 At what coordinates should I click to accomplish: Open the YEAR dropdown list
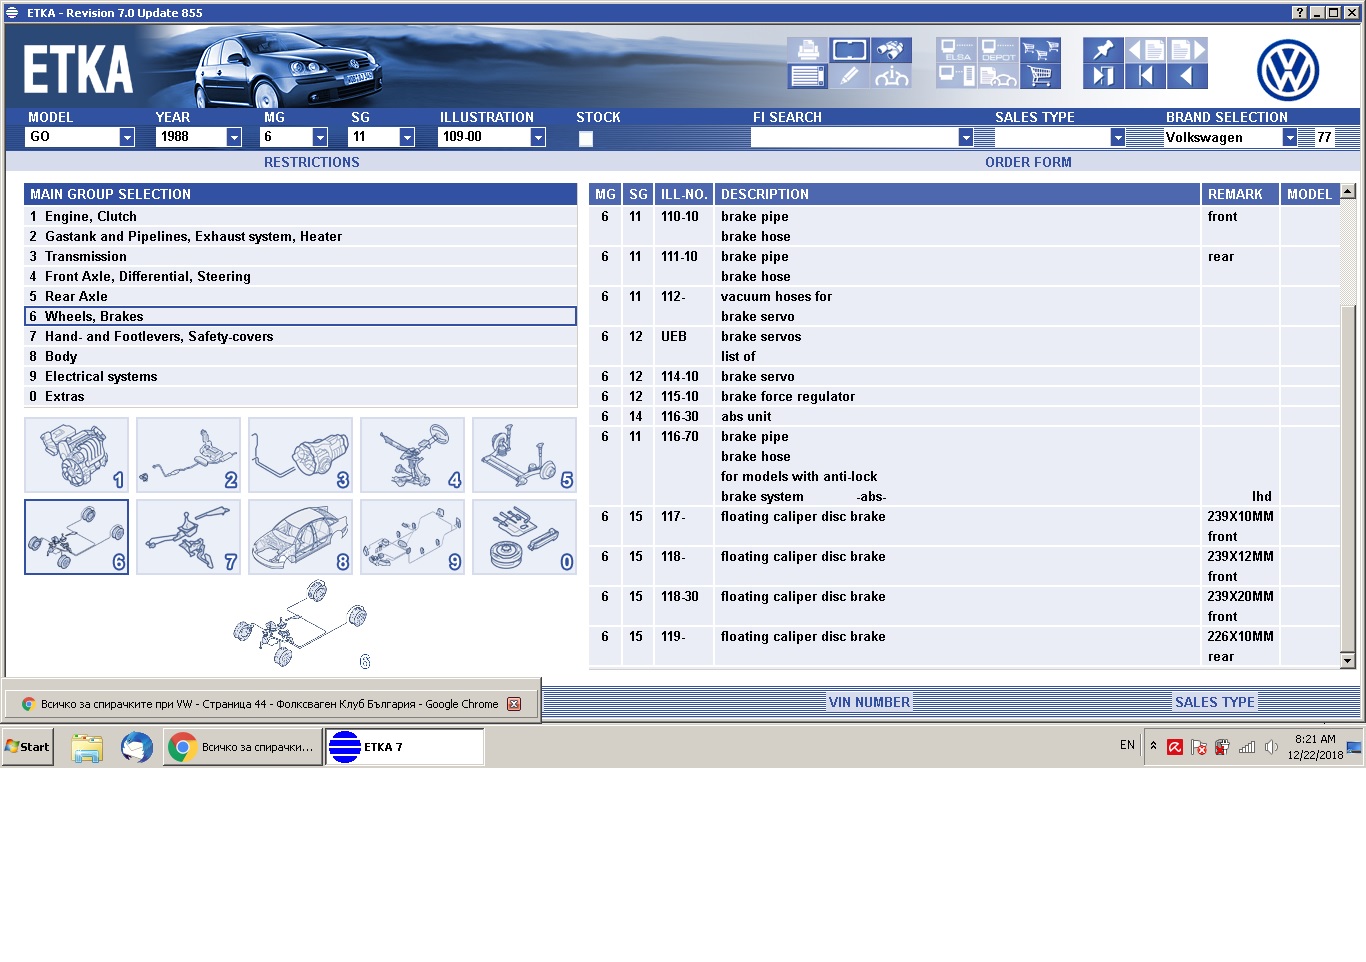(234, 137)
